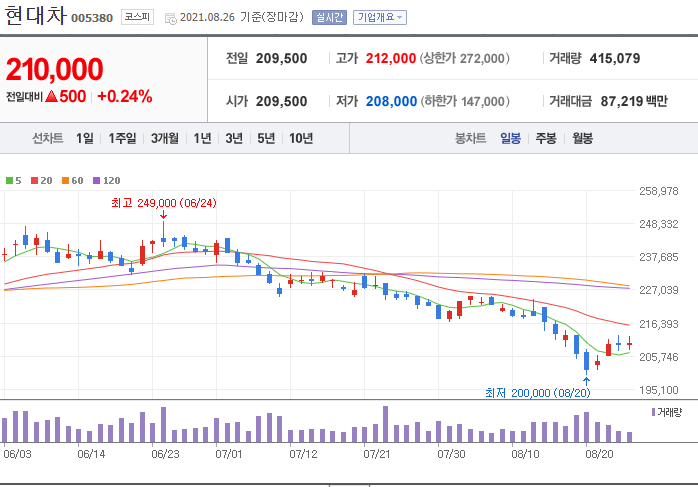Switch to 일봉 daily candle chart
The height and width of the screenshot is (487, 698).
(x=511, y=138)
